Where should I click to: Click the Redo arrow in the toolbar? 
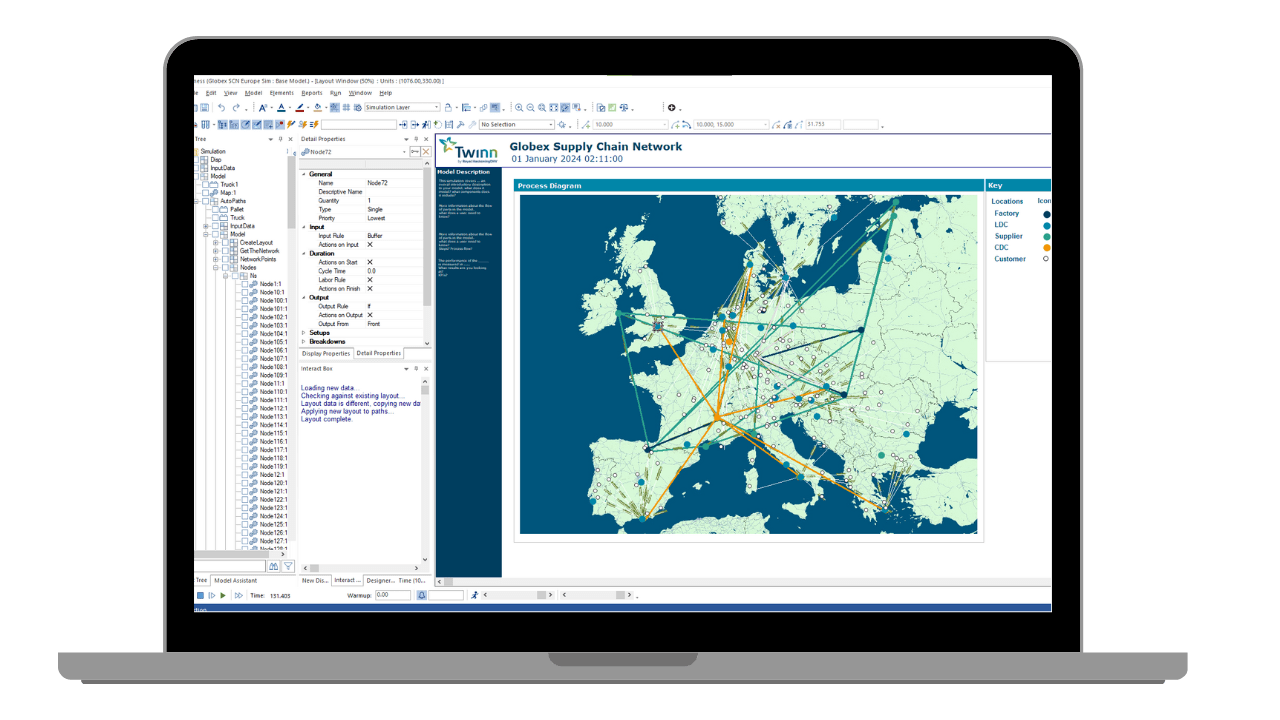tap(236, 107)
